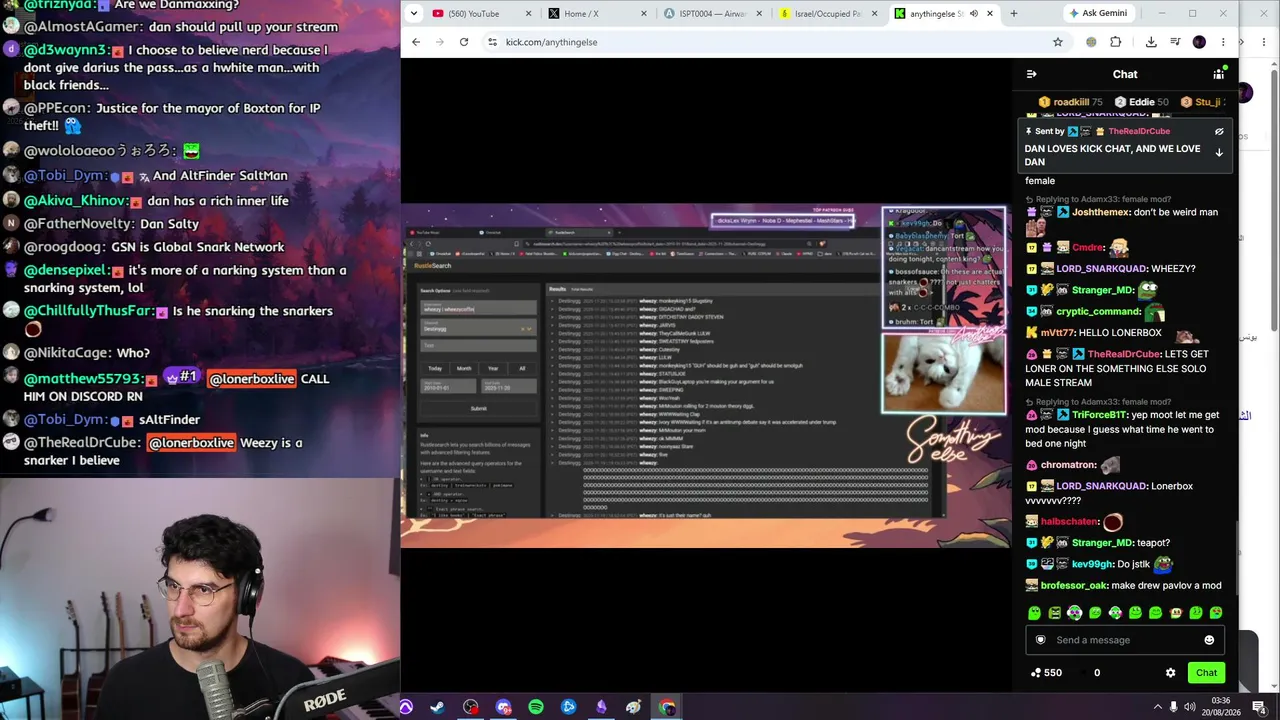This screenshot has width=1280, height=720.
Task: Open the chat viewers list icon
Action: (x=1218, y=74)
